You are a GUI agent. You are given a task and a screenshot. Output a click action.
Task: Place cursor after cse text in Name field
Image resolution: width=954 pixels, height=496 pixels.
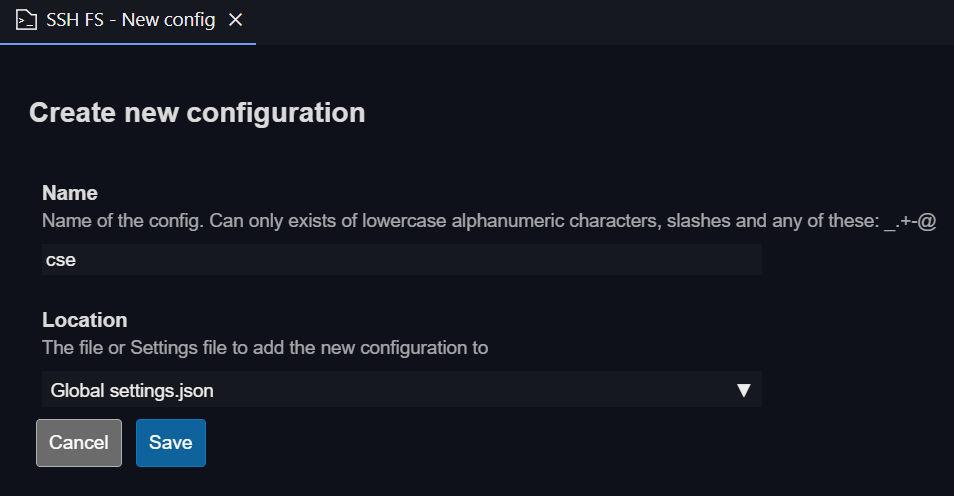point(78,260)
